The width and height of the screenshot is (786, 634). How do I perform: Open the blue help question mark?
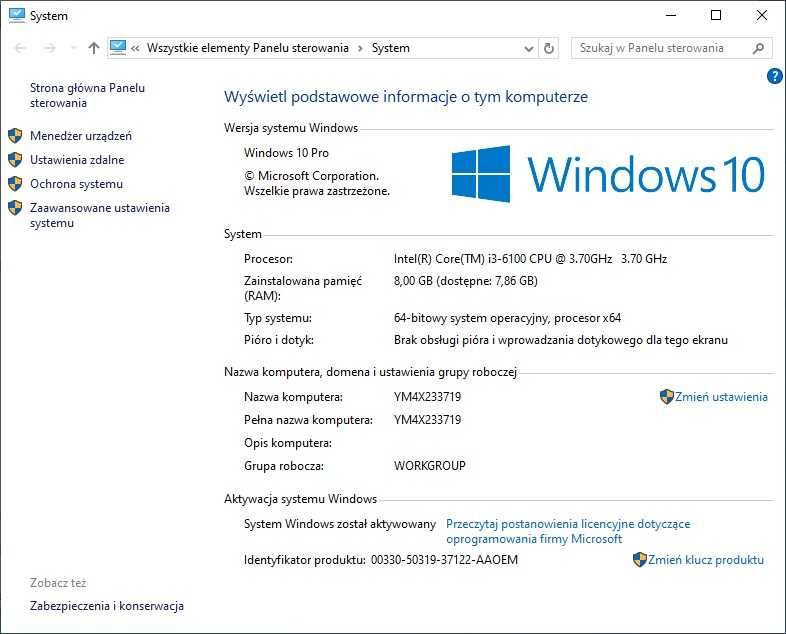(774, 76)
